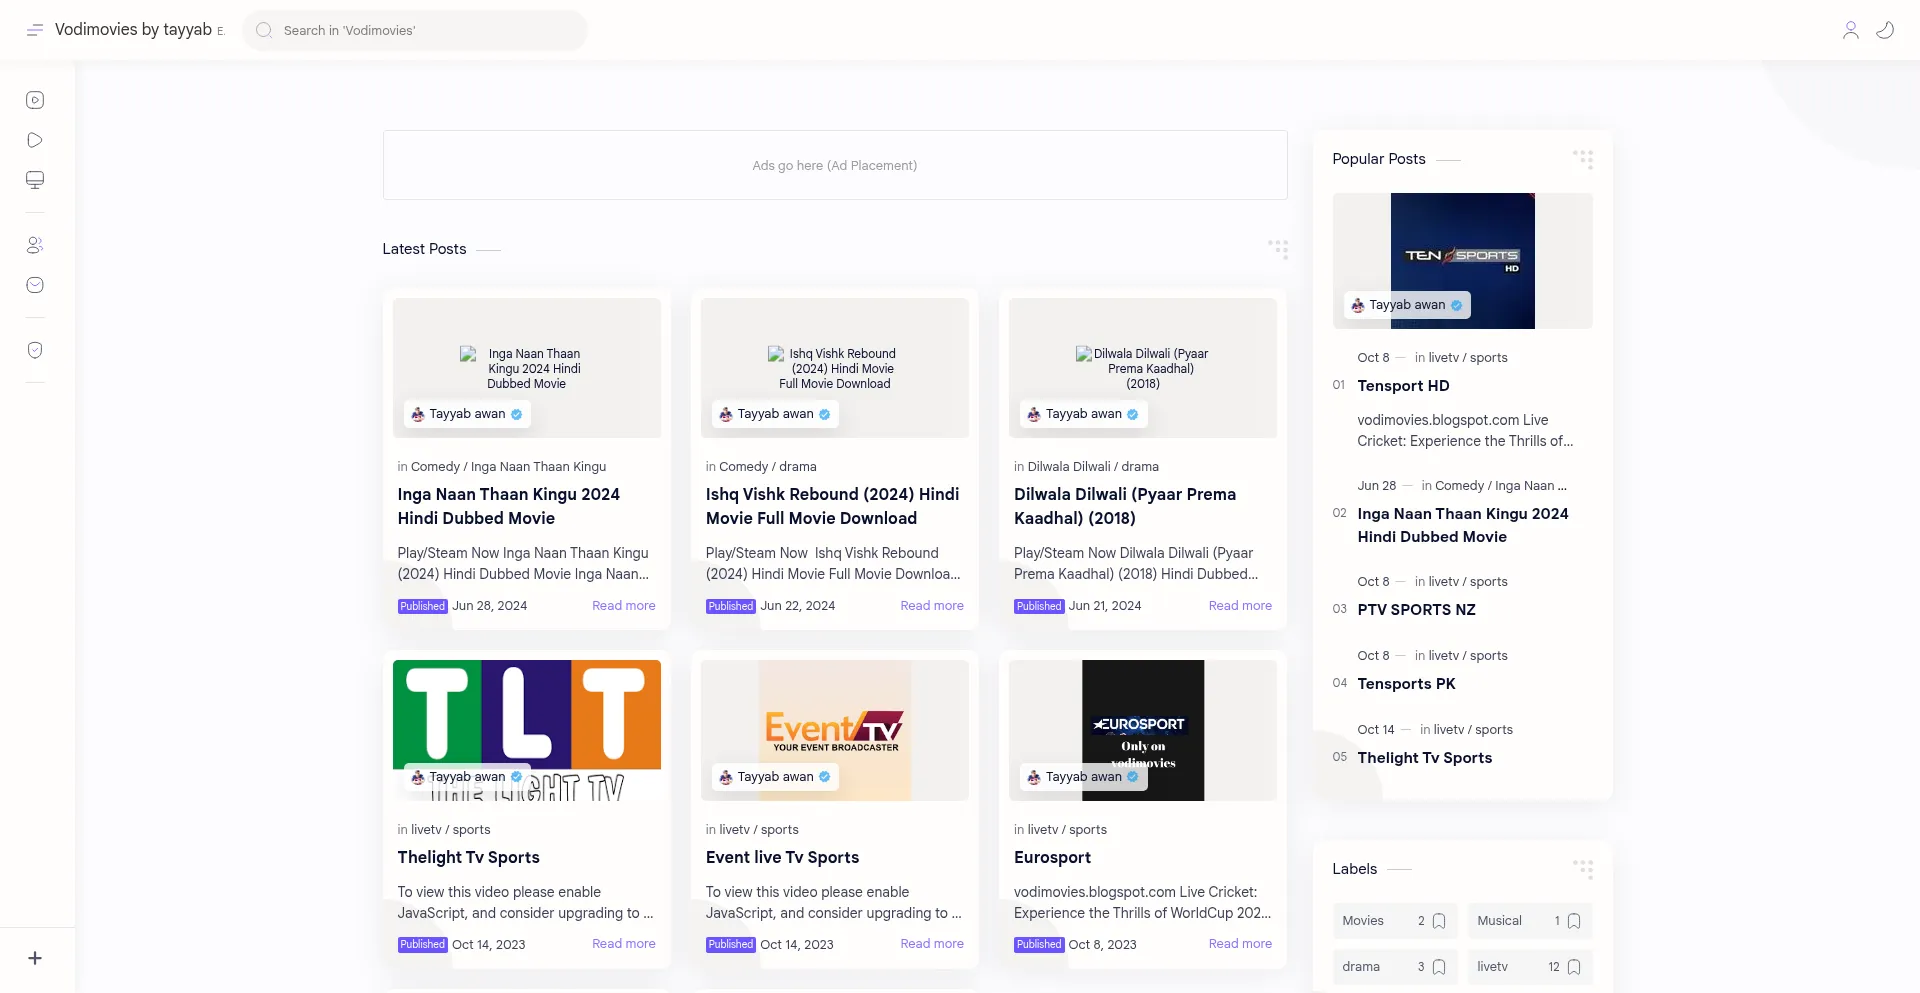Image resolution: width=1920 pixels, height=993 pixels.
Task: Click author badge on Ishq Vishk thumbnail
Action: [x=775, y=414]
